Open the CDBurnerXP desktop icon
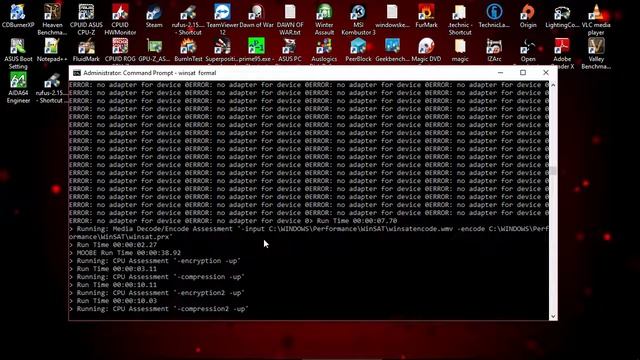This screenshot has height=360, width=640. 18,16
